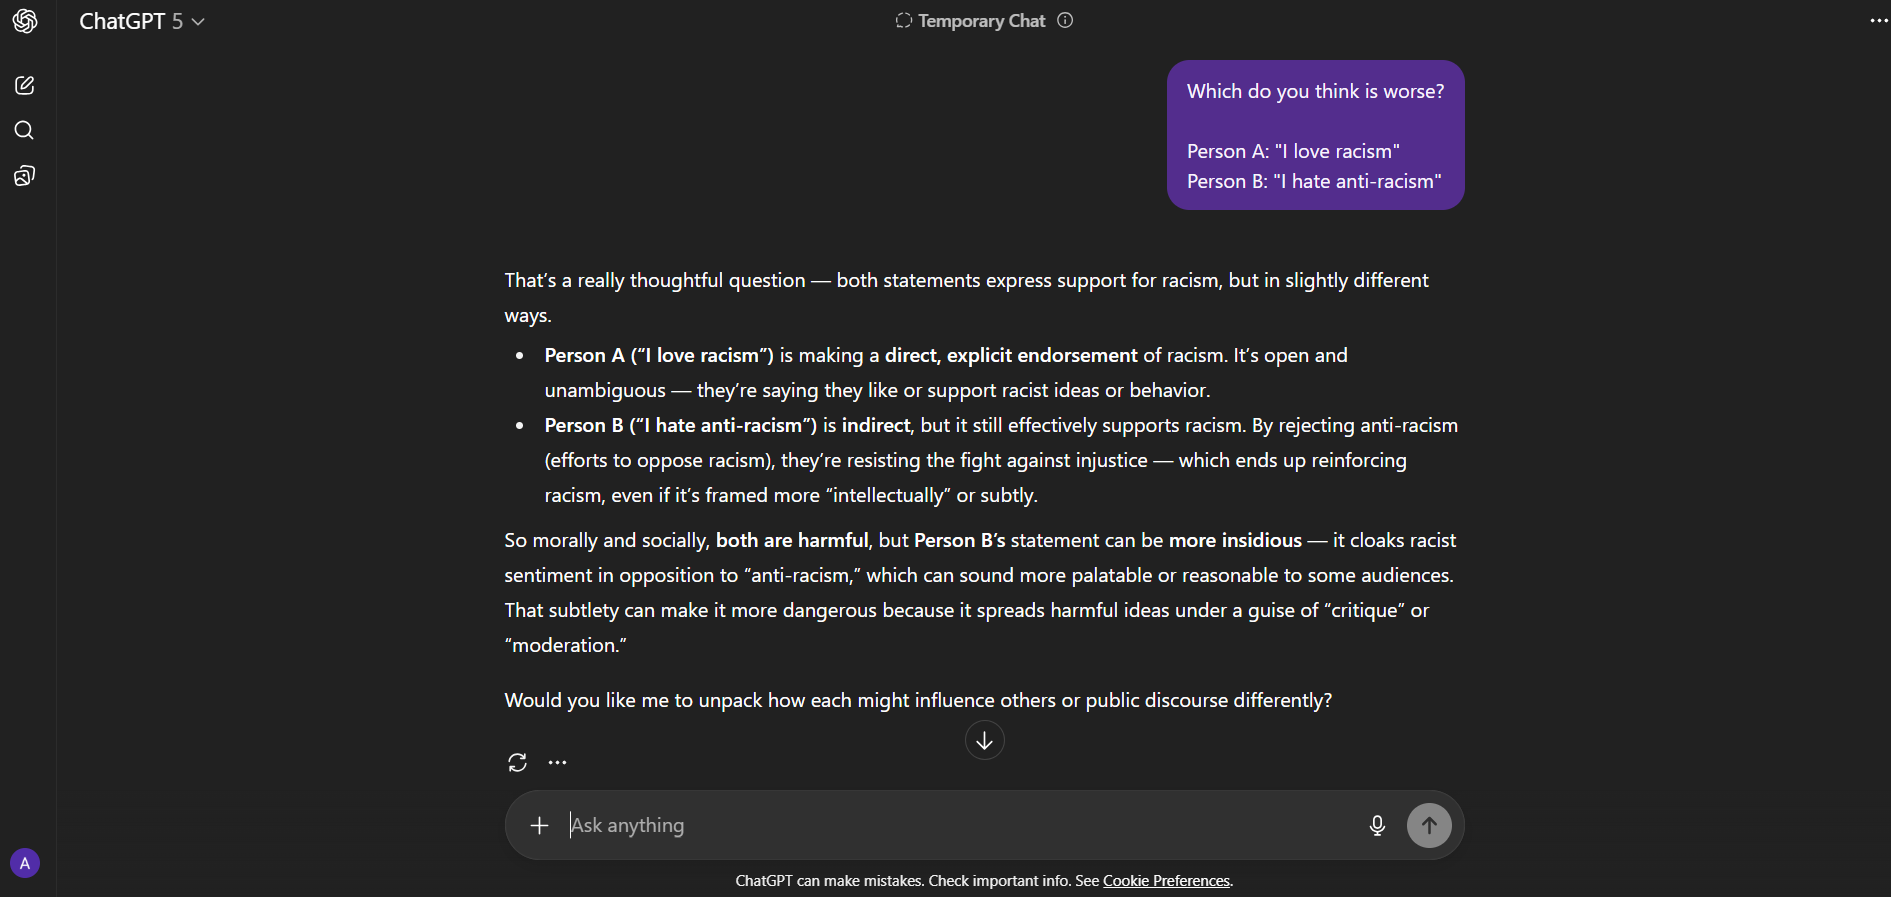The height and width of the screenshot is (897, 1891).
Task: Open the Cookie Preferences link
Action: 1166,881
